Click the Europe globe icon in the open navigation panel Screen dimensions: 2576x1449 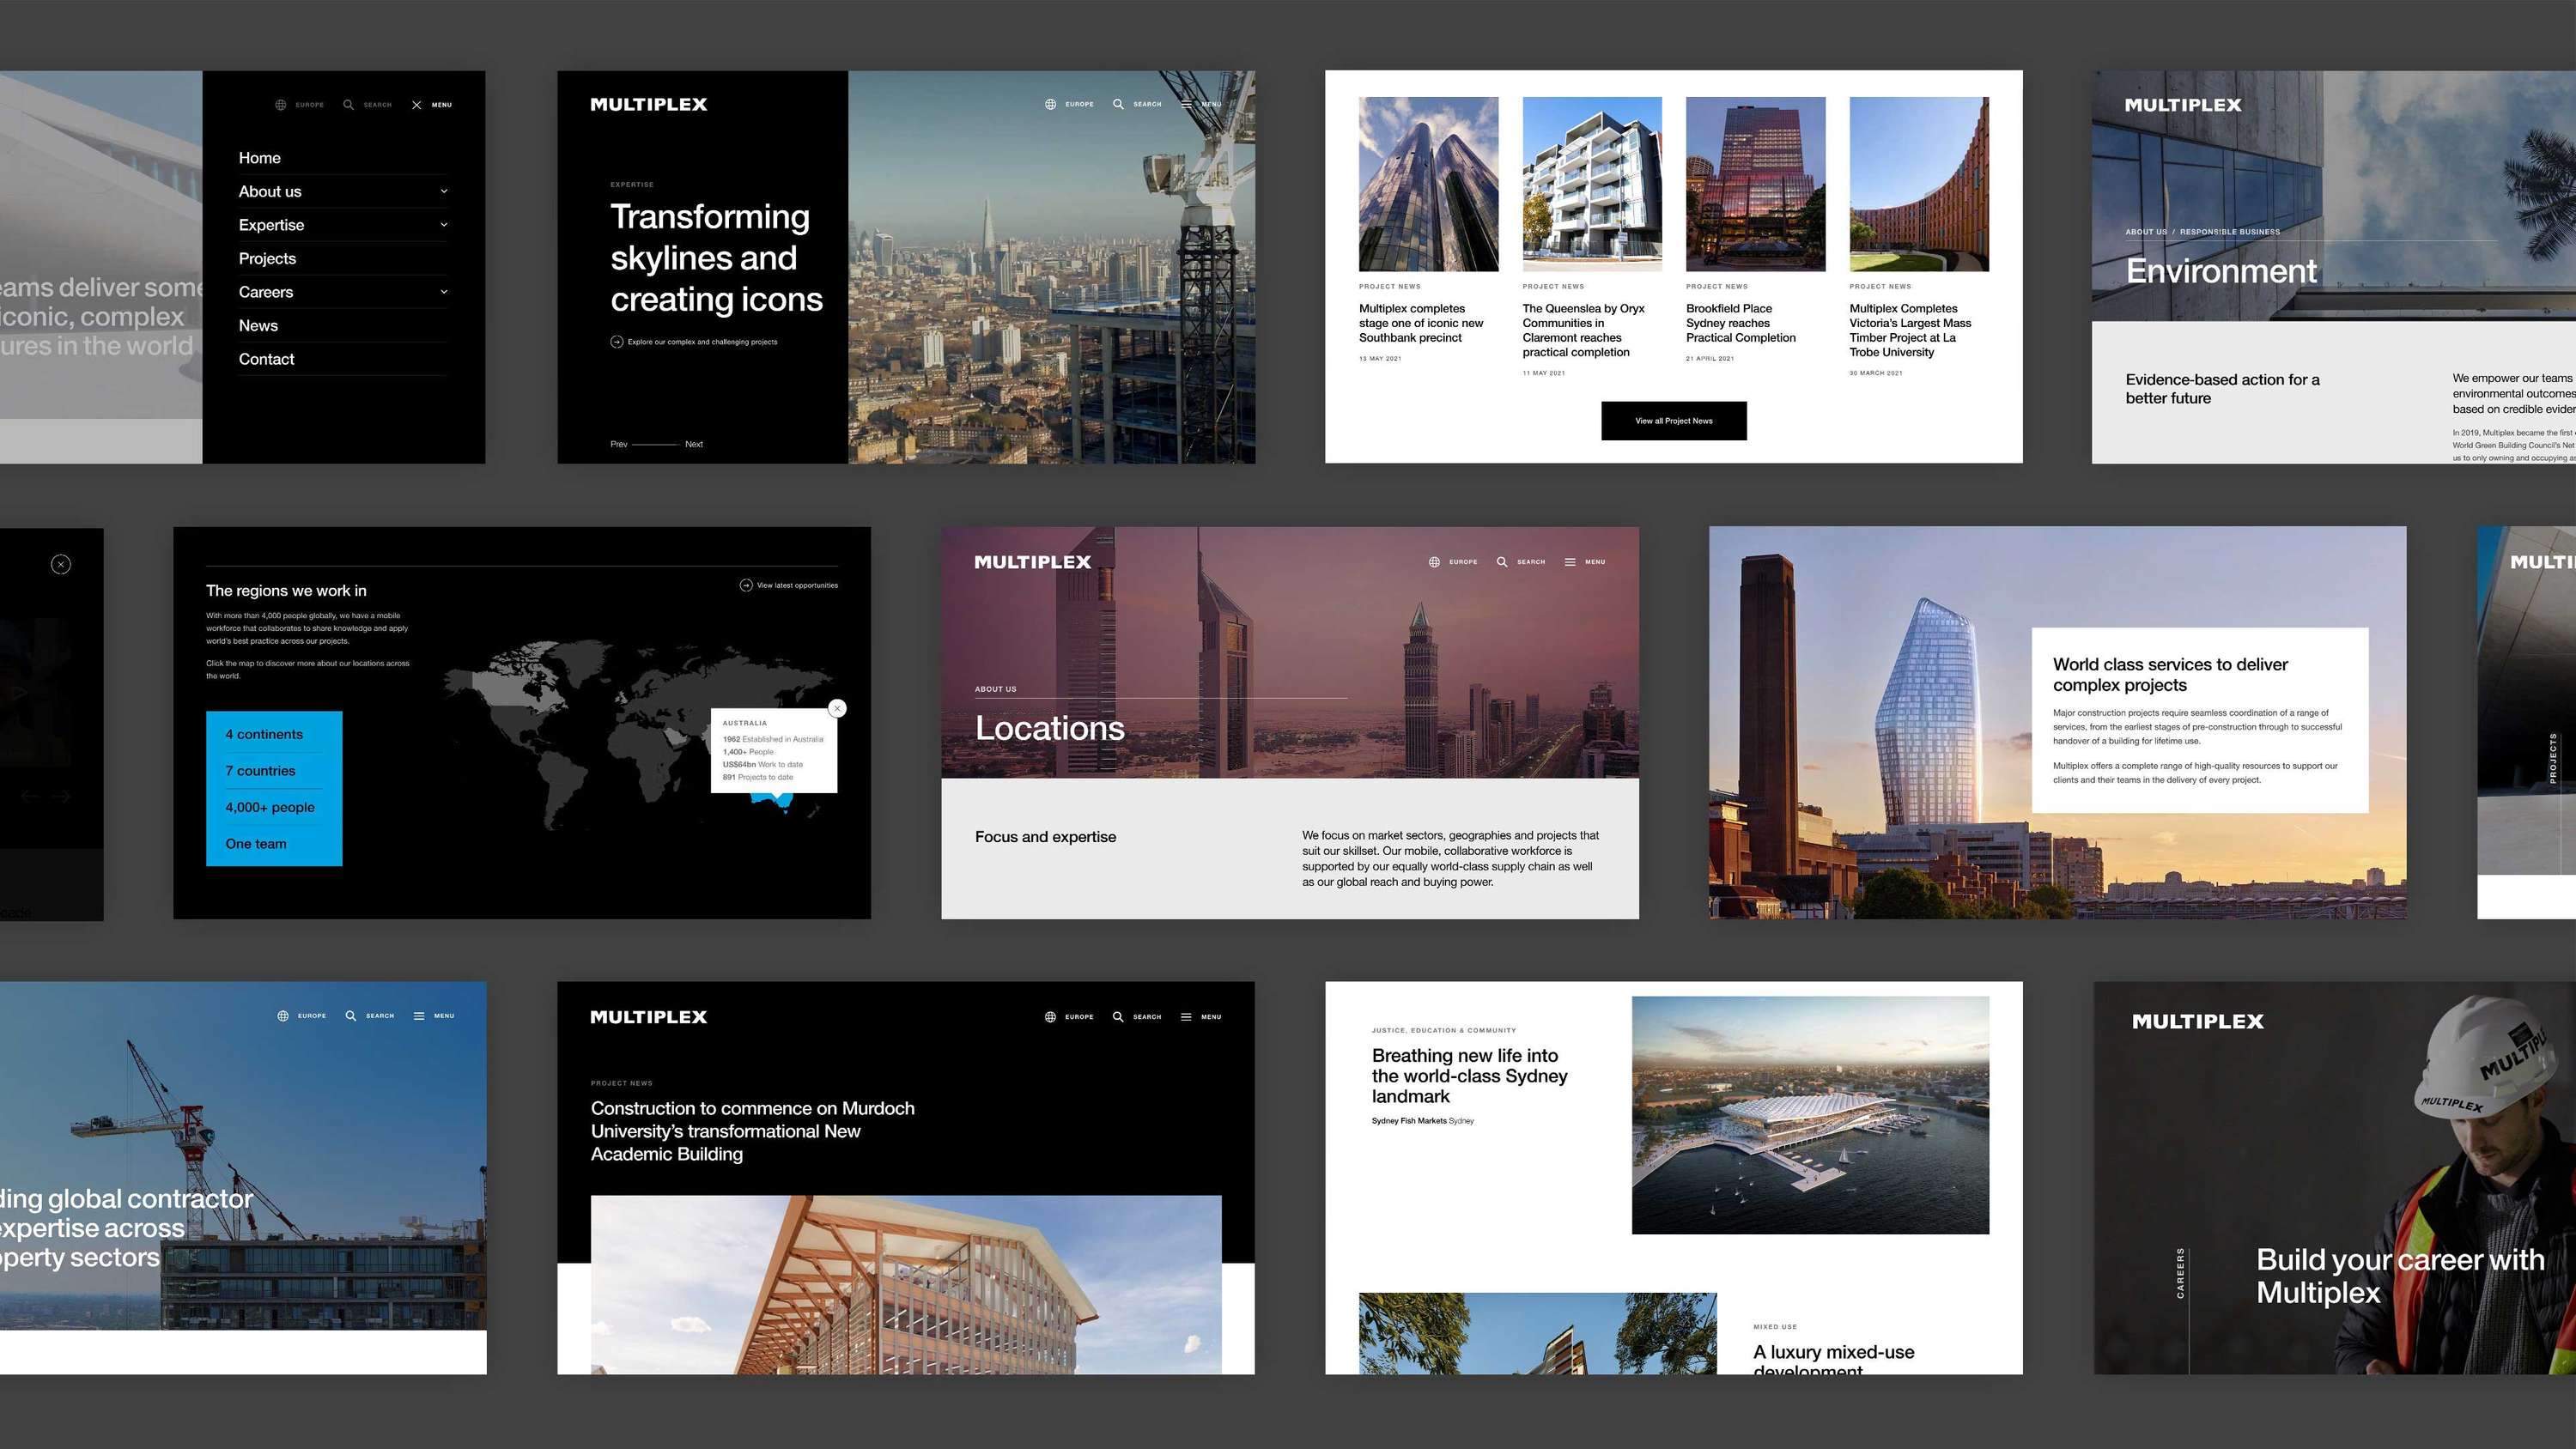pyautogui.click(x=281, y=105)
